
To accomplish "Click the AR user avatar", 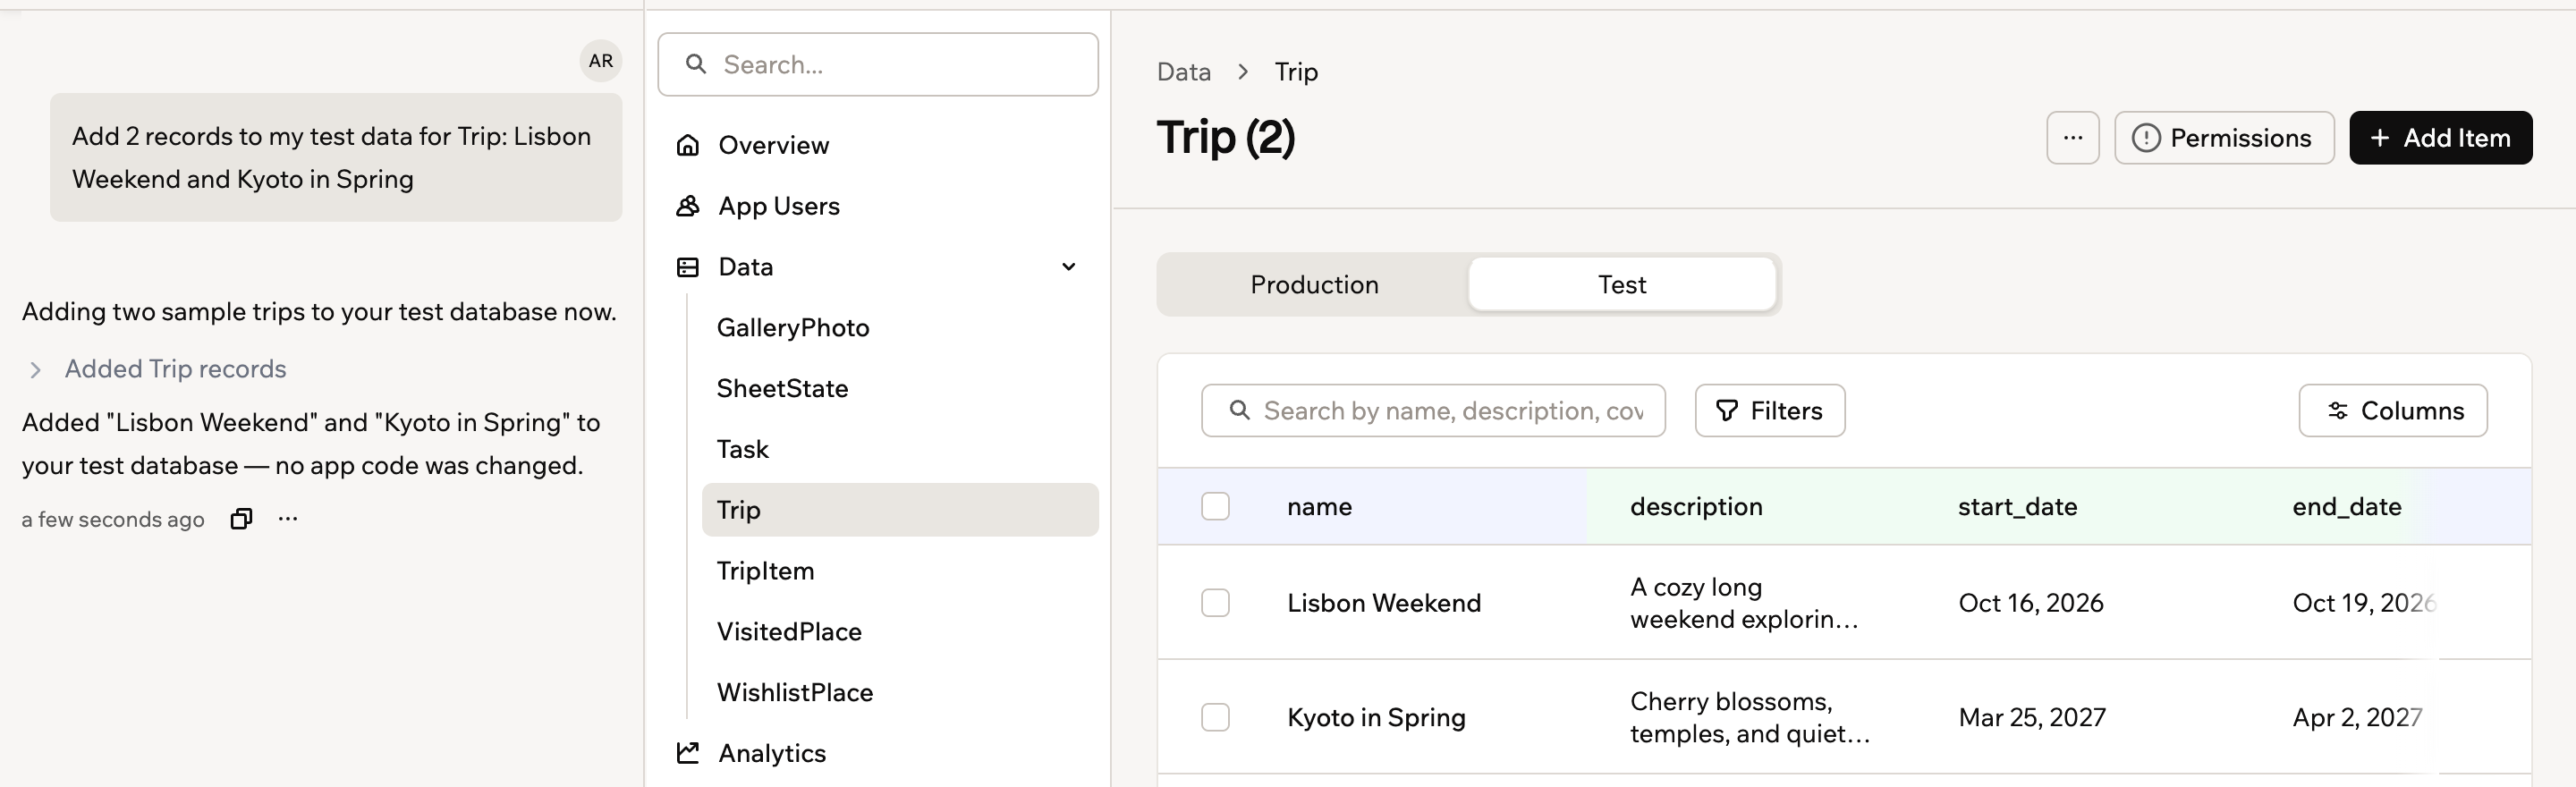I will coord(601,61).
